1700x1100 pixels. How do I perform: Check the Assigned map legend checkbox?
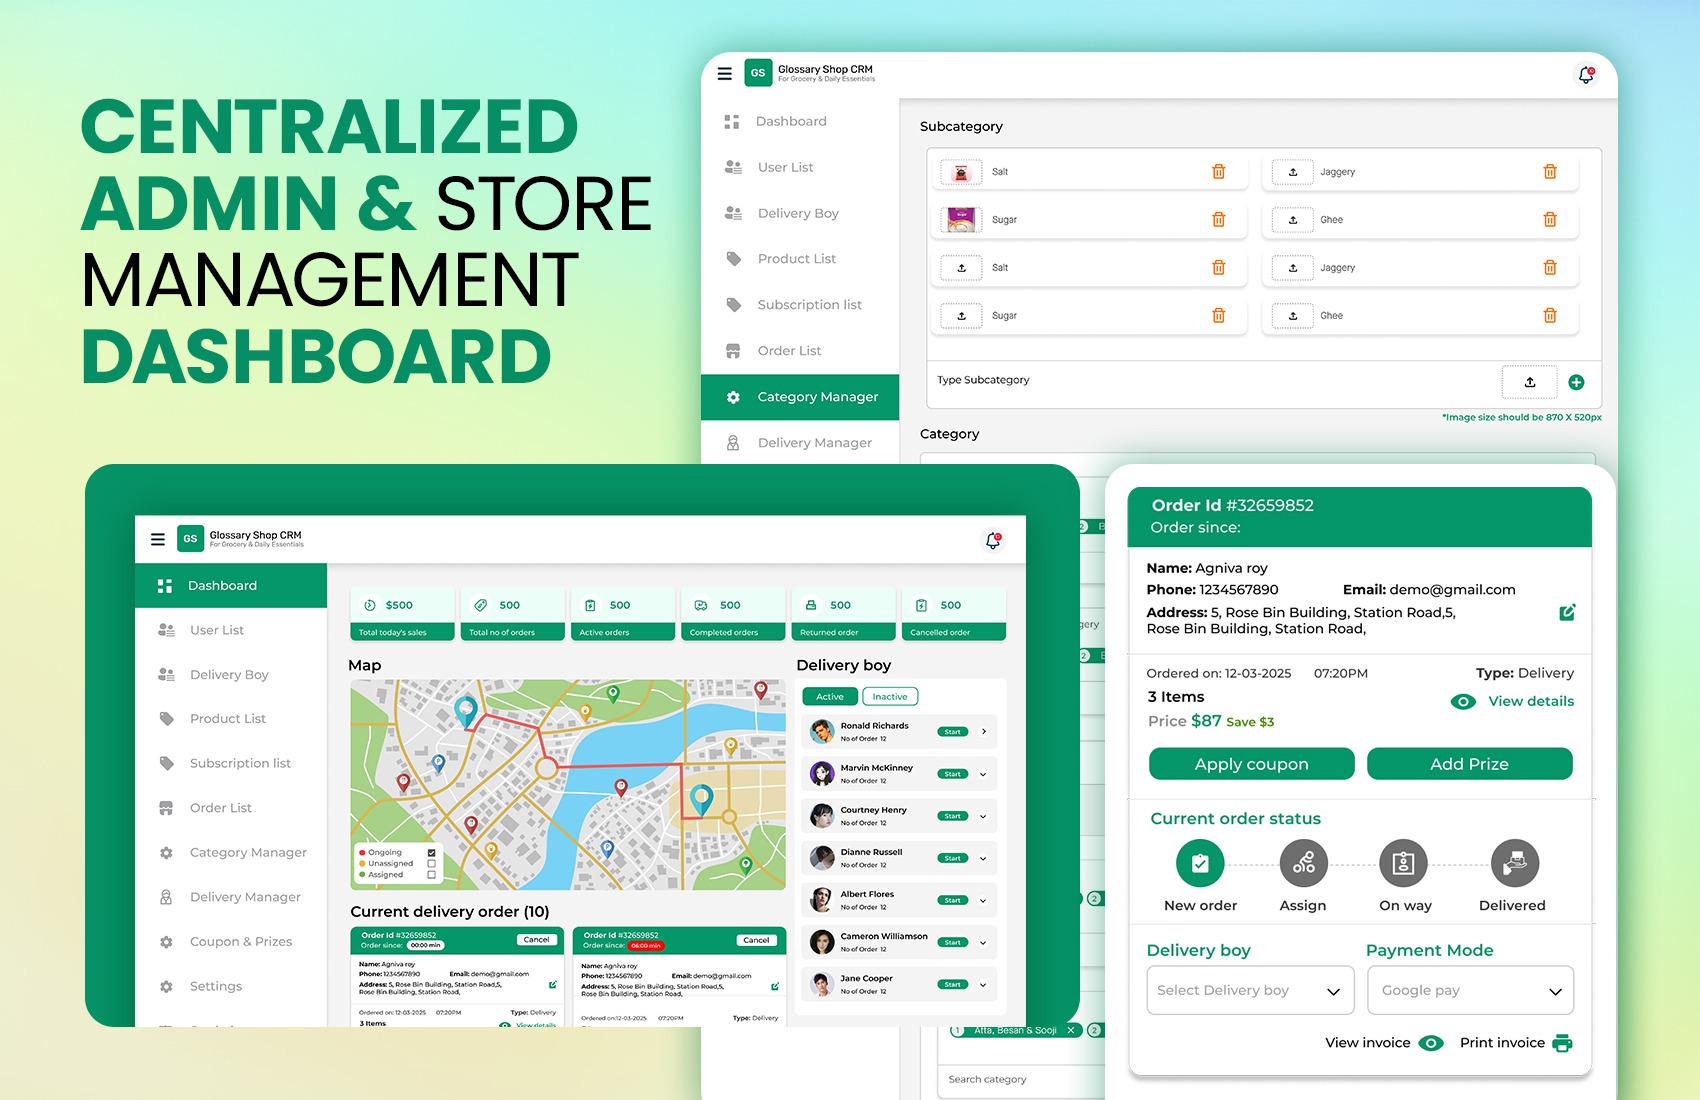coord(431,875)
